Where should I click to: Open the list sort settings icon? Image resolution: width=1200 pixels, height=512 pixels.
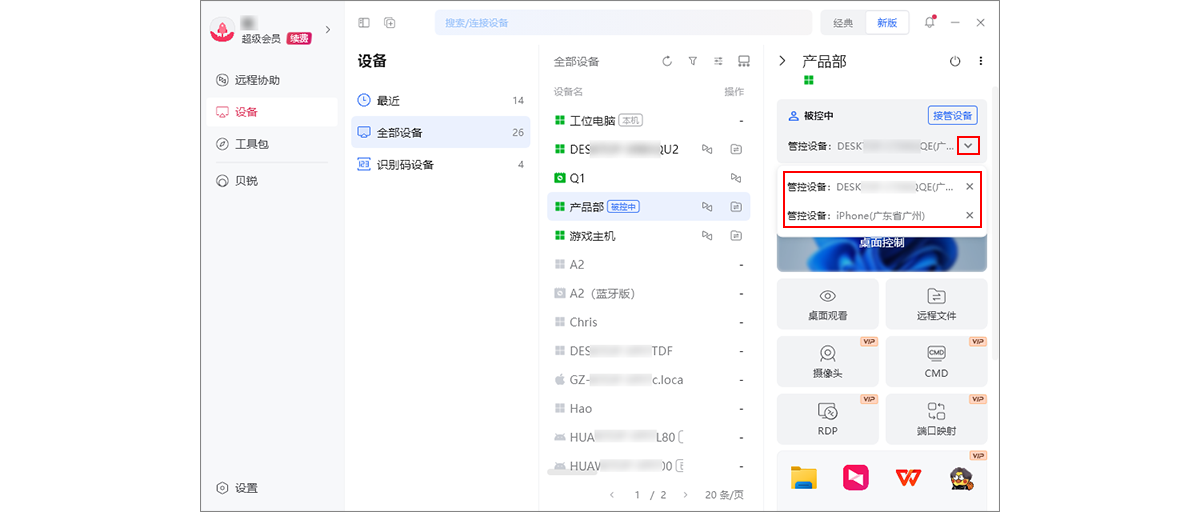tap(718, 61)
